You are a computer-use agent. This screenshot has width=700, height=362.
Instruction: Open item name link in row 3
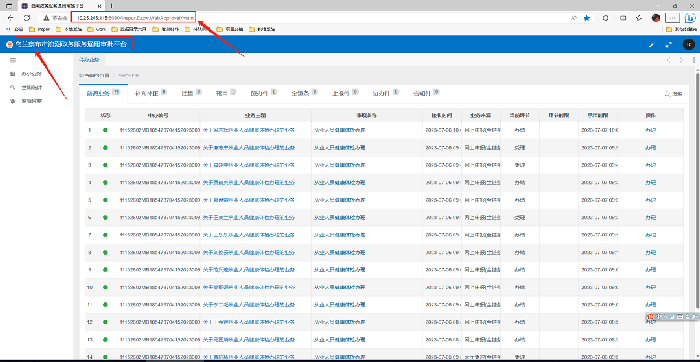pos(340,165)
